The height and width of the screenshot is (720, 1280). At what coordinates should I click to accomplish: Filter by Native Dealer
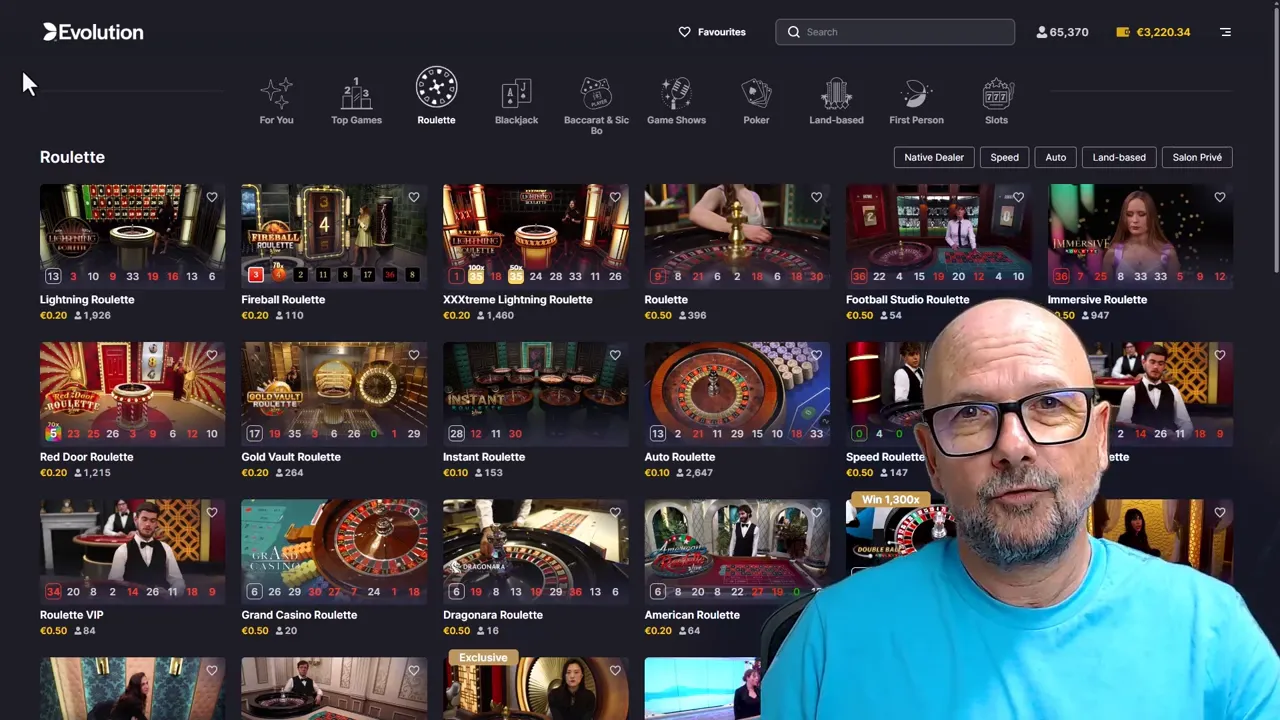(x=934, y=157)
